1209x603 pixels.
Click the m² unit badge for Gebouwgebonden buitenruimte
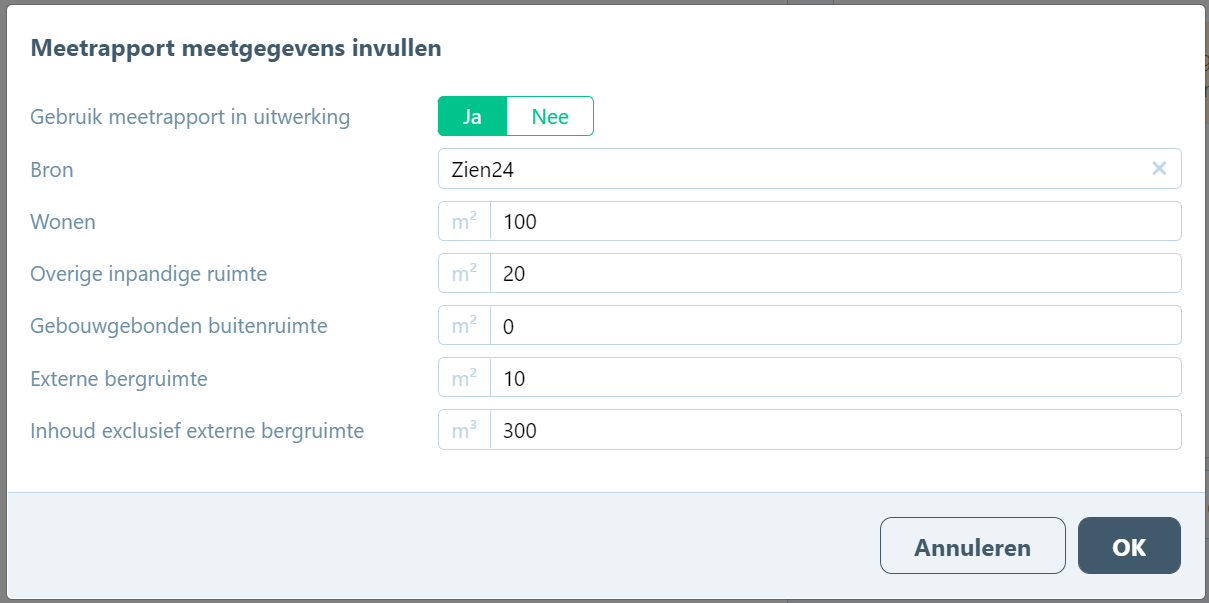pyautogui.click(x=464, y=325)
